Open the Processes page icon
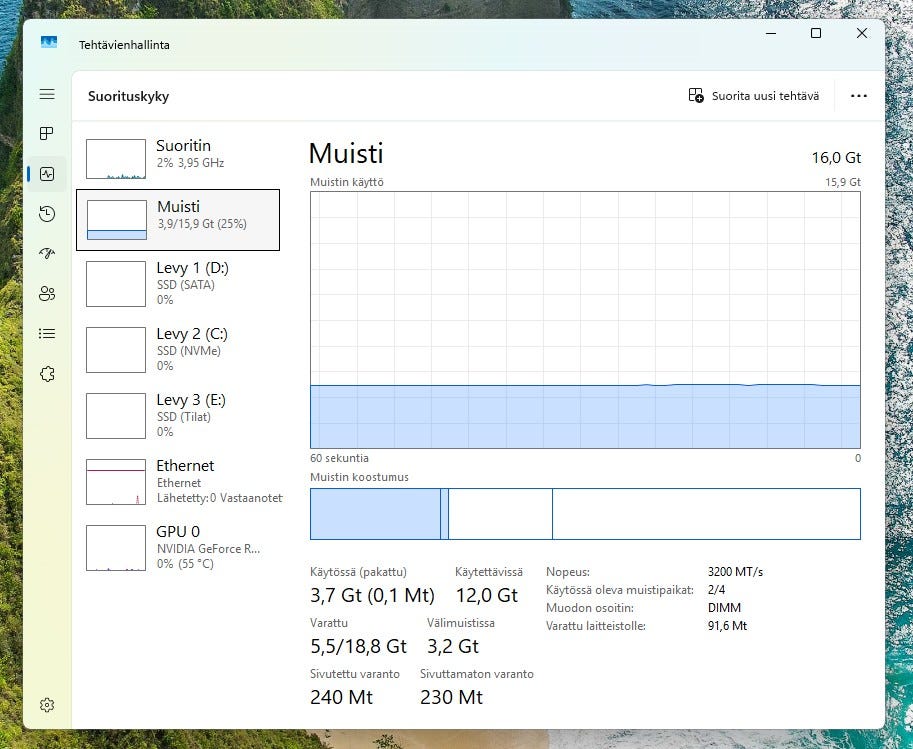The image size is (913, 749). point(47,134)
